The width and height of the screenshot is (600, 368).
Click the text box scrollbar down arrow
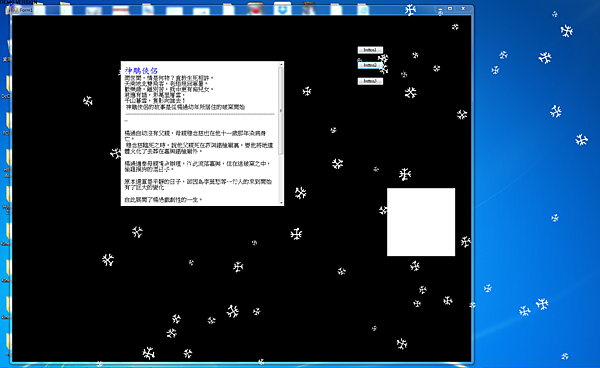coord(281,203)
